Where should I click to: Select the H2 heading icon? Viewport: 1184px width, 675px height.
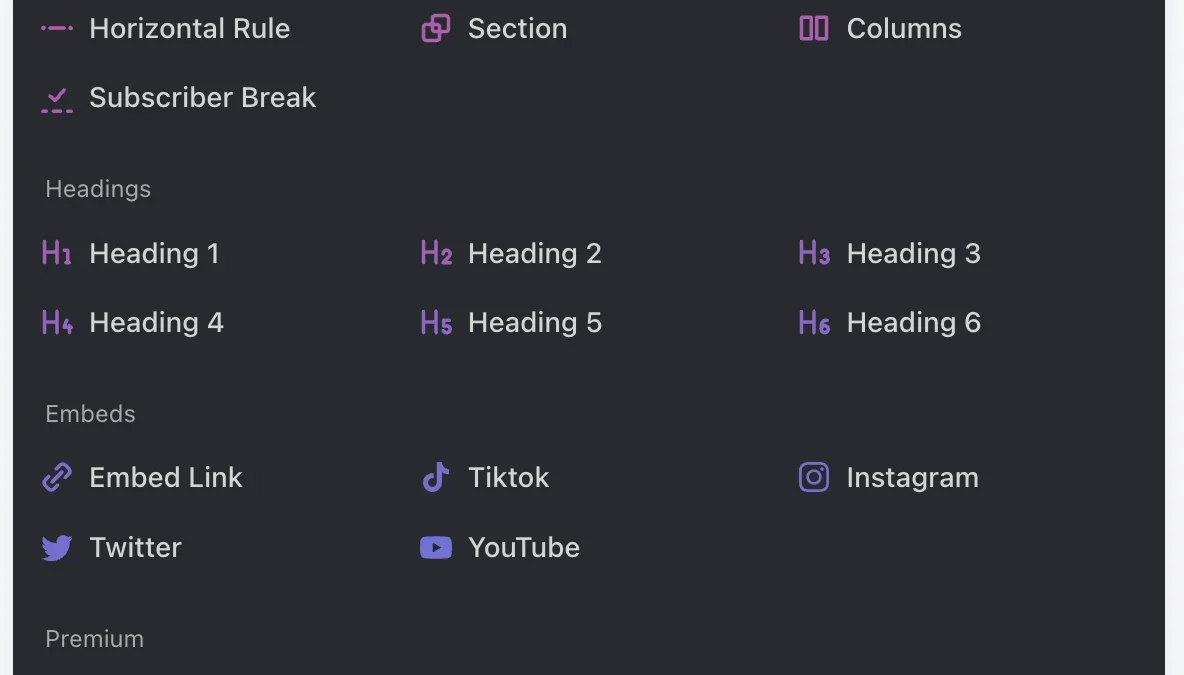point(436,253)
